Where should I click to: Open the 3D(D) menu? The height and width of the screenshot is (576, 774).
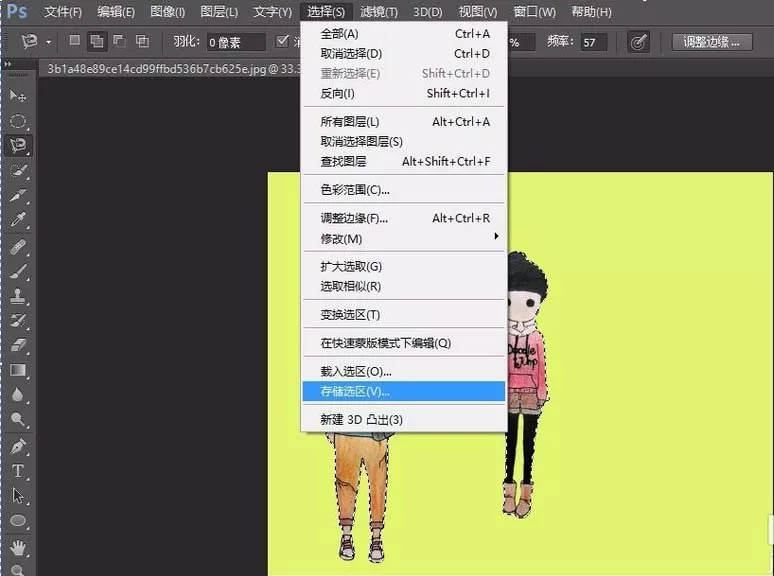click(427, 11)
